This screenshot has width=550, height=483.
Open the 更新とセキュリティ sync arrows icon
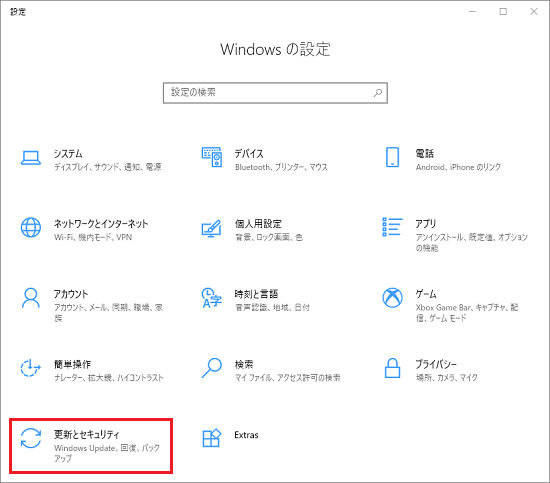(x=31, y=438)
